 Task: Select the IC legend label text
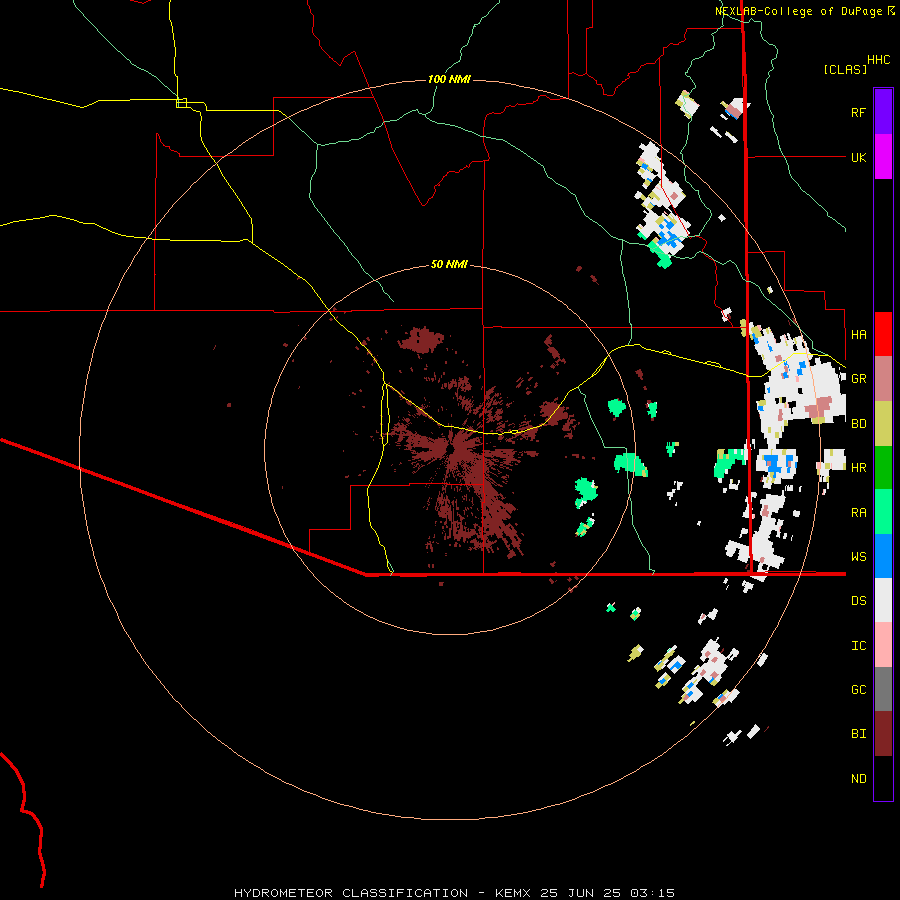click(x=858, y=645)
